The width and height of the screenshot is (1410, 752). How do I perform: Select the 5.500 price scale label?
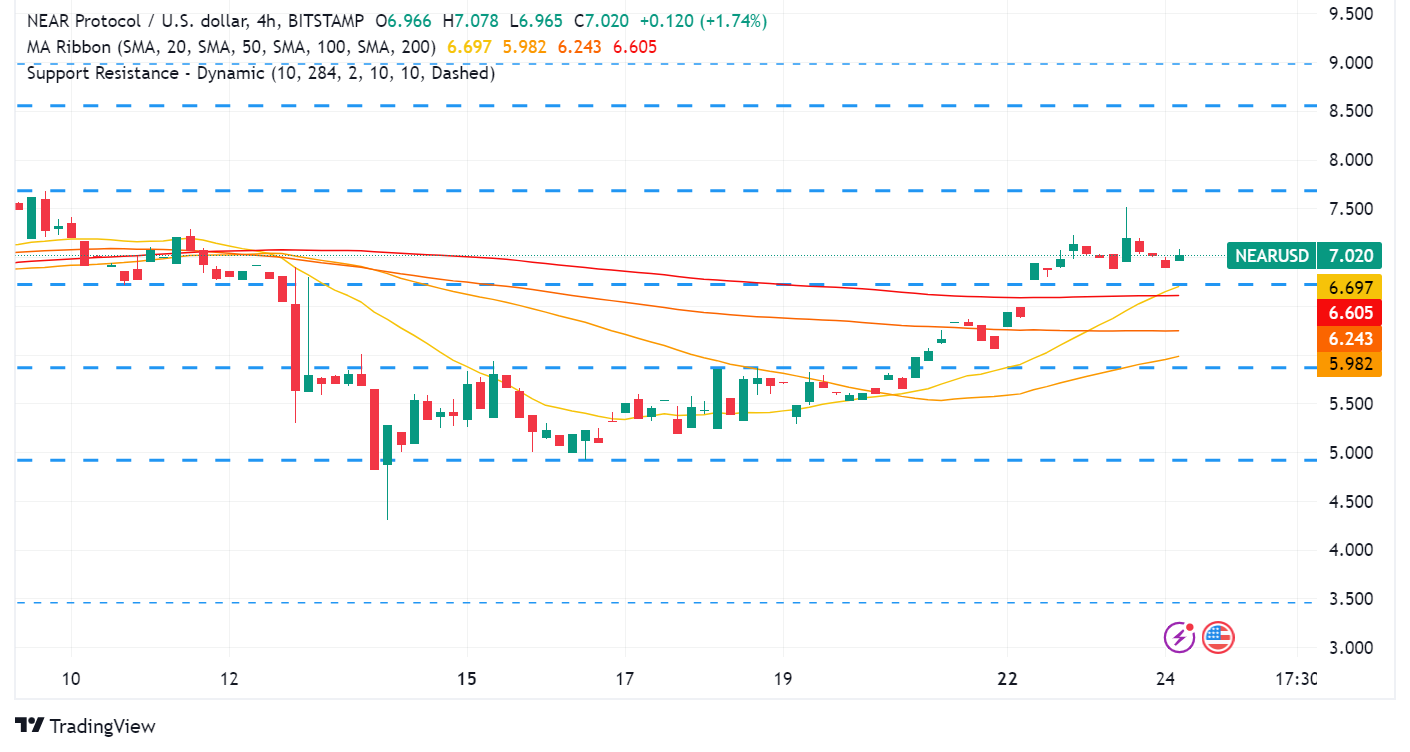1350,404
